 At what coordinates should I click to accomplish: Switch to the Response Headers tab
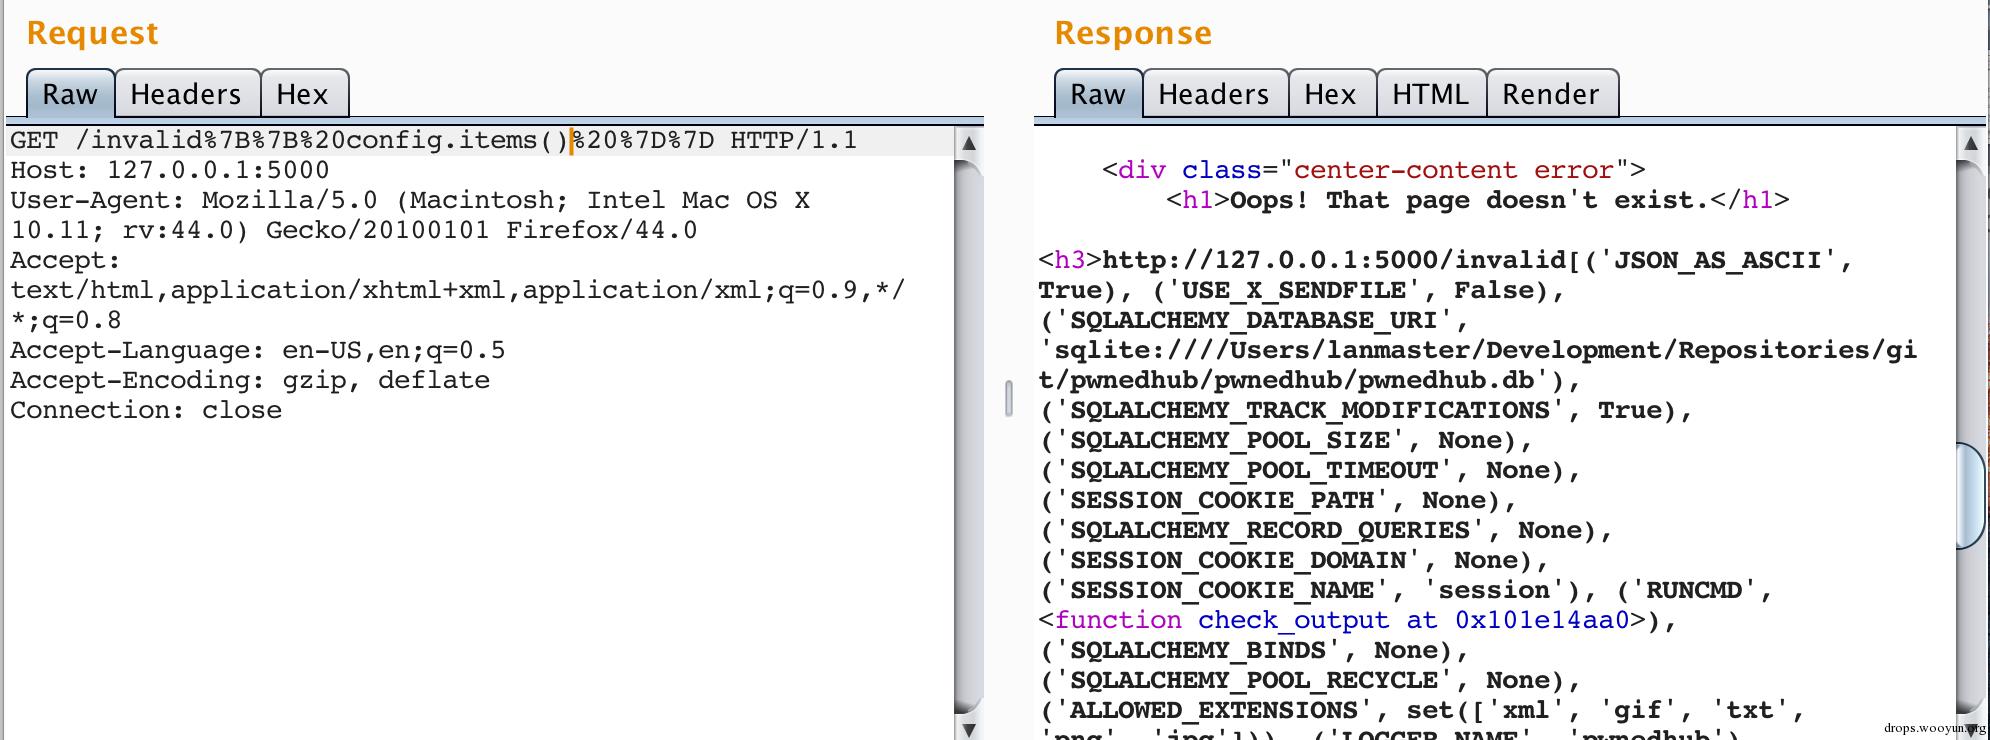pyautogui.click(x=1215, y=94)
